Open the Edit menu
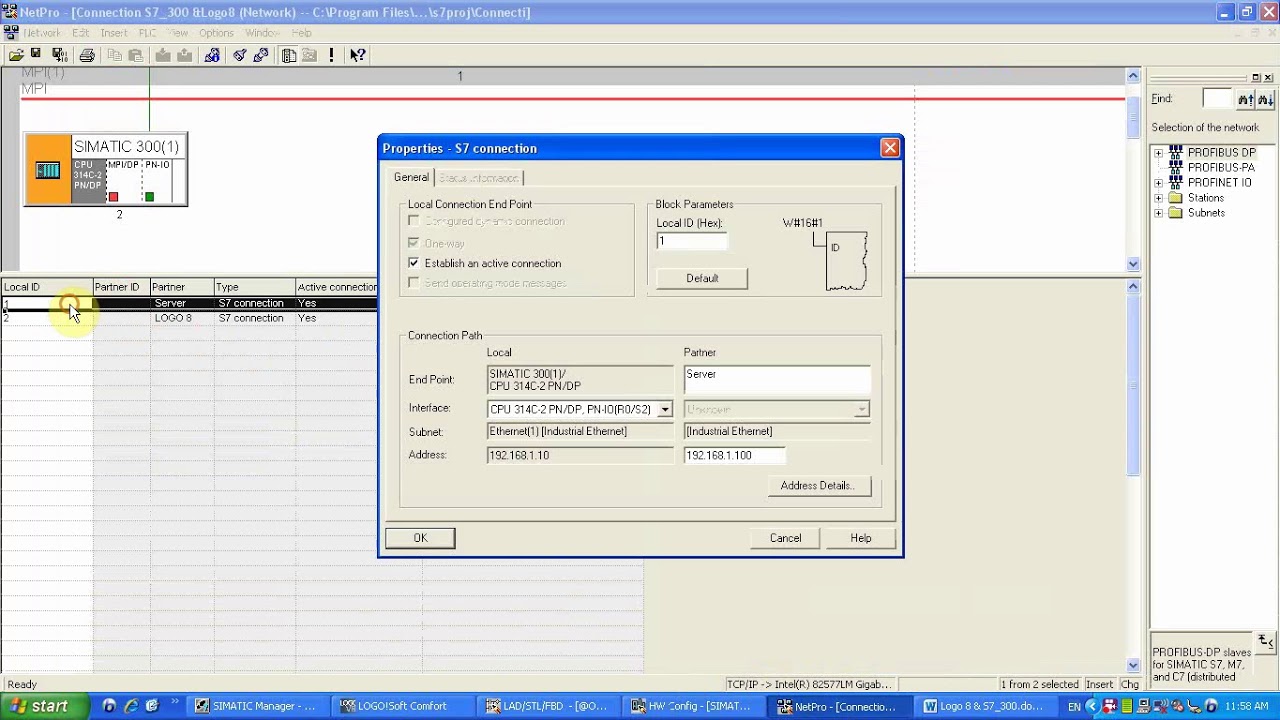 coord(80,33)
